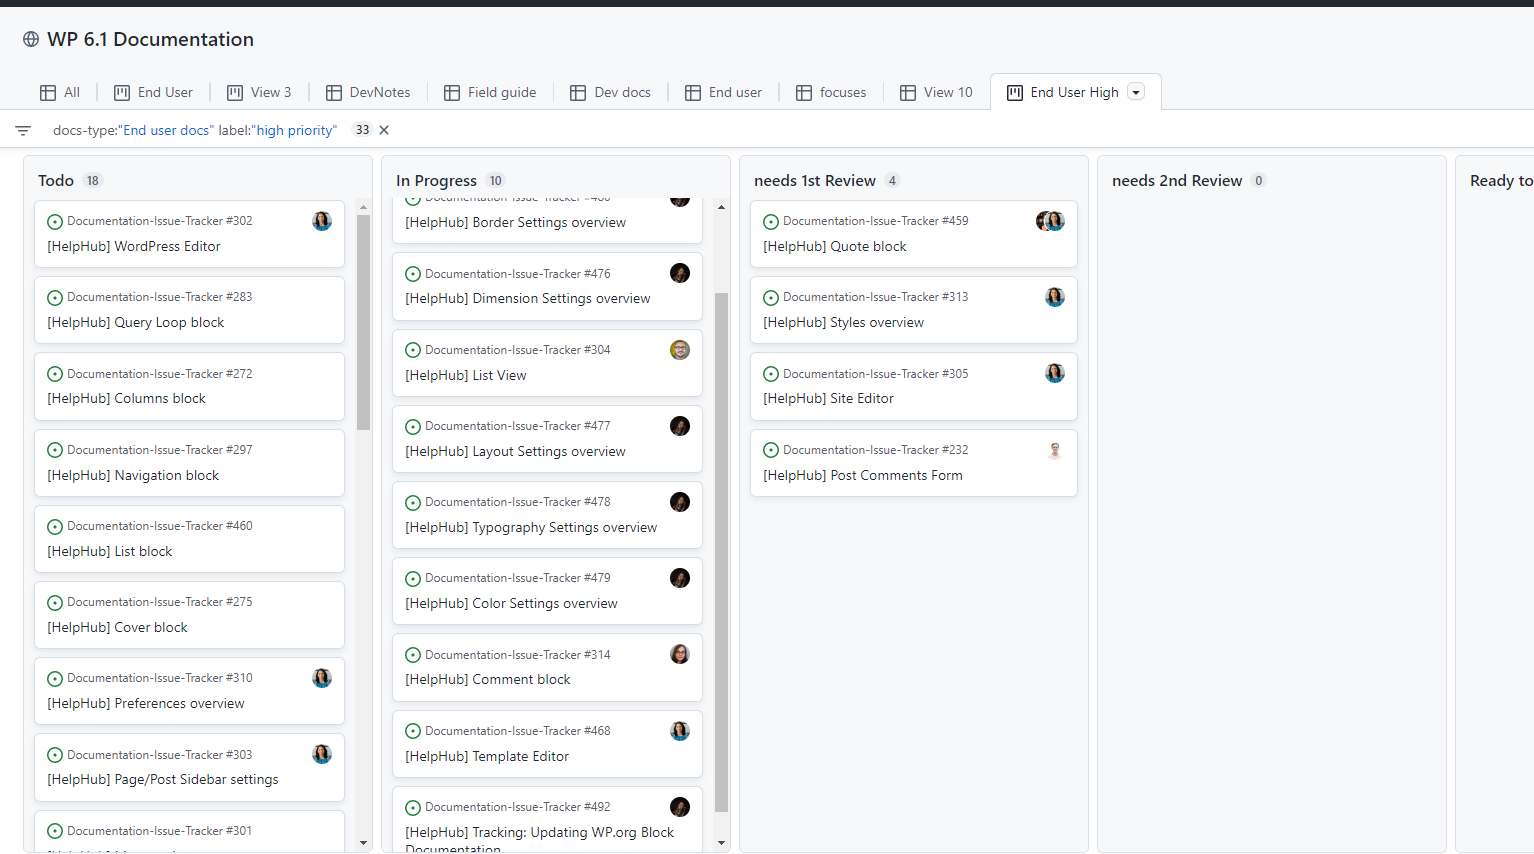
Task: Click Todo column scrollbar down arrow
Action: (363, 843)
